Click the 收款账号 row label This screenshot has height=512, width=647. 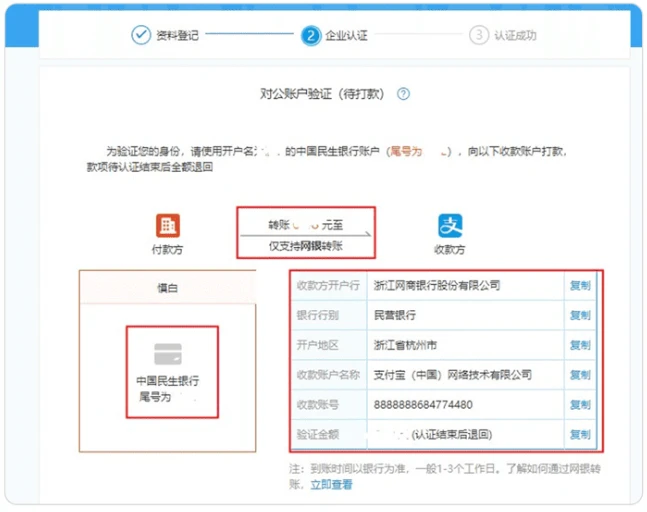318,405
